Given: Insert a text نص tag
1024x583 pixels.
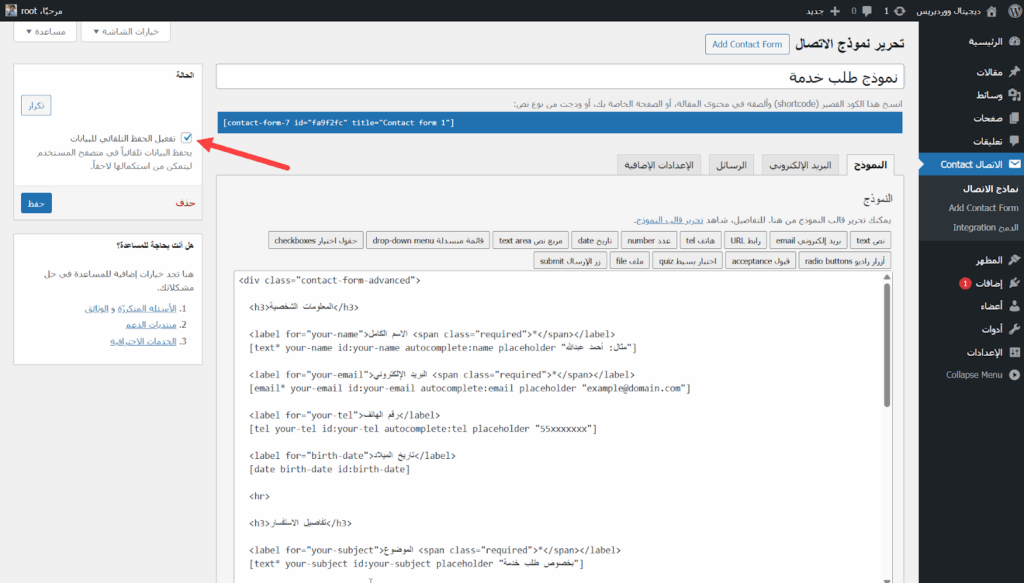Looking at the screenshot, I should coord(870,240).
